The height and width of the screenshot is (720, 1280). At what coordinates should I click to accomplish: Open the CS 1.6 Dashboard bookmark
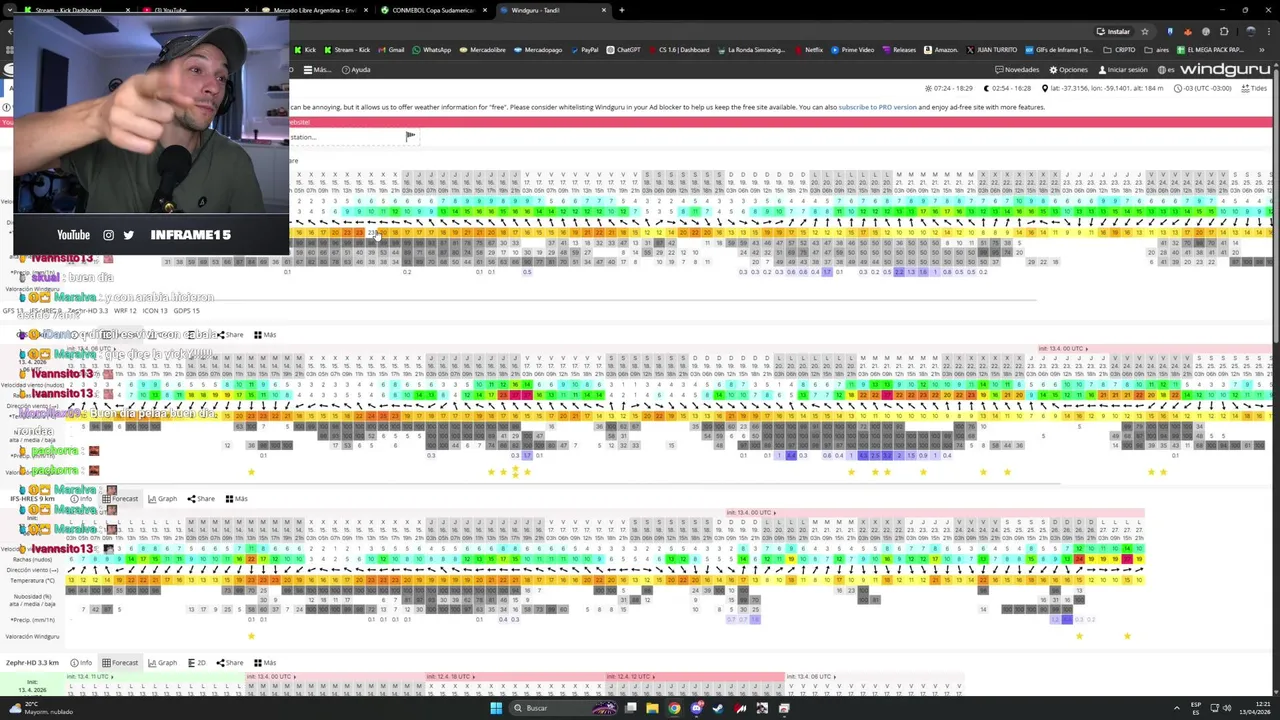679,49
